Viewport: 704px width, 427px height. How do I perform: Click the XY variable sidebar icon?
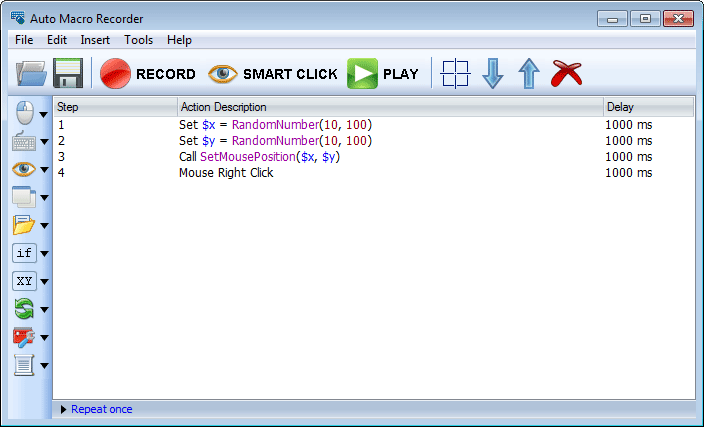pos(24,281)
